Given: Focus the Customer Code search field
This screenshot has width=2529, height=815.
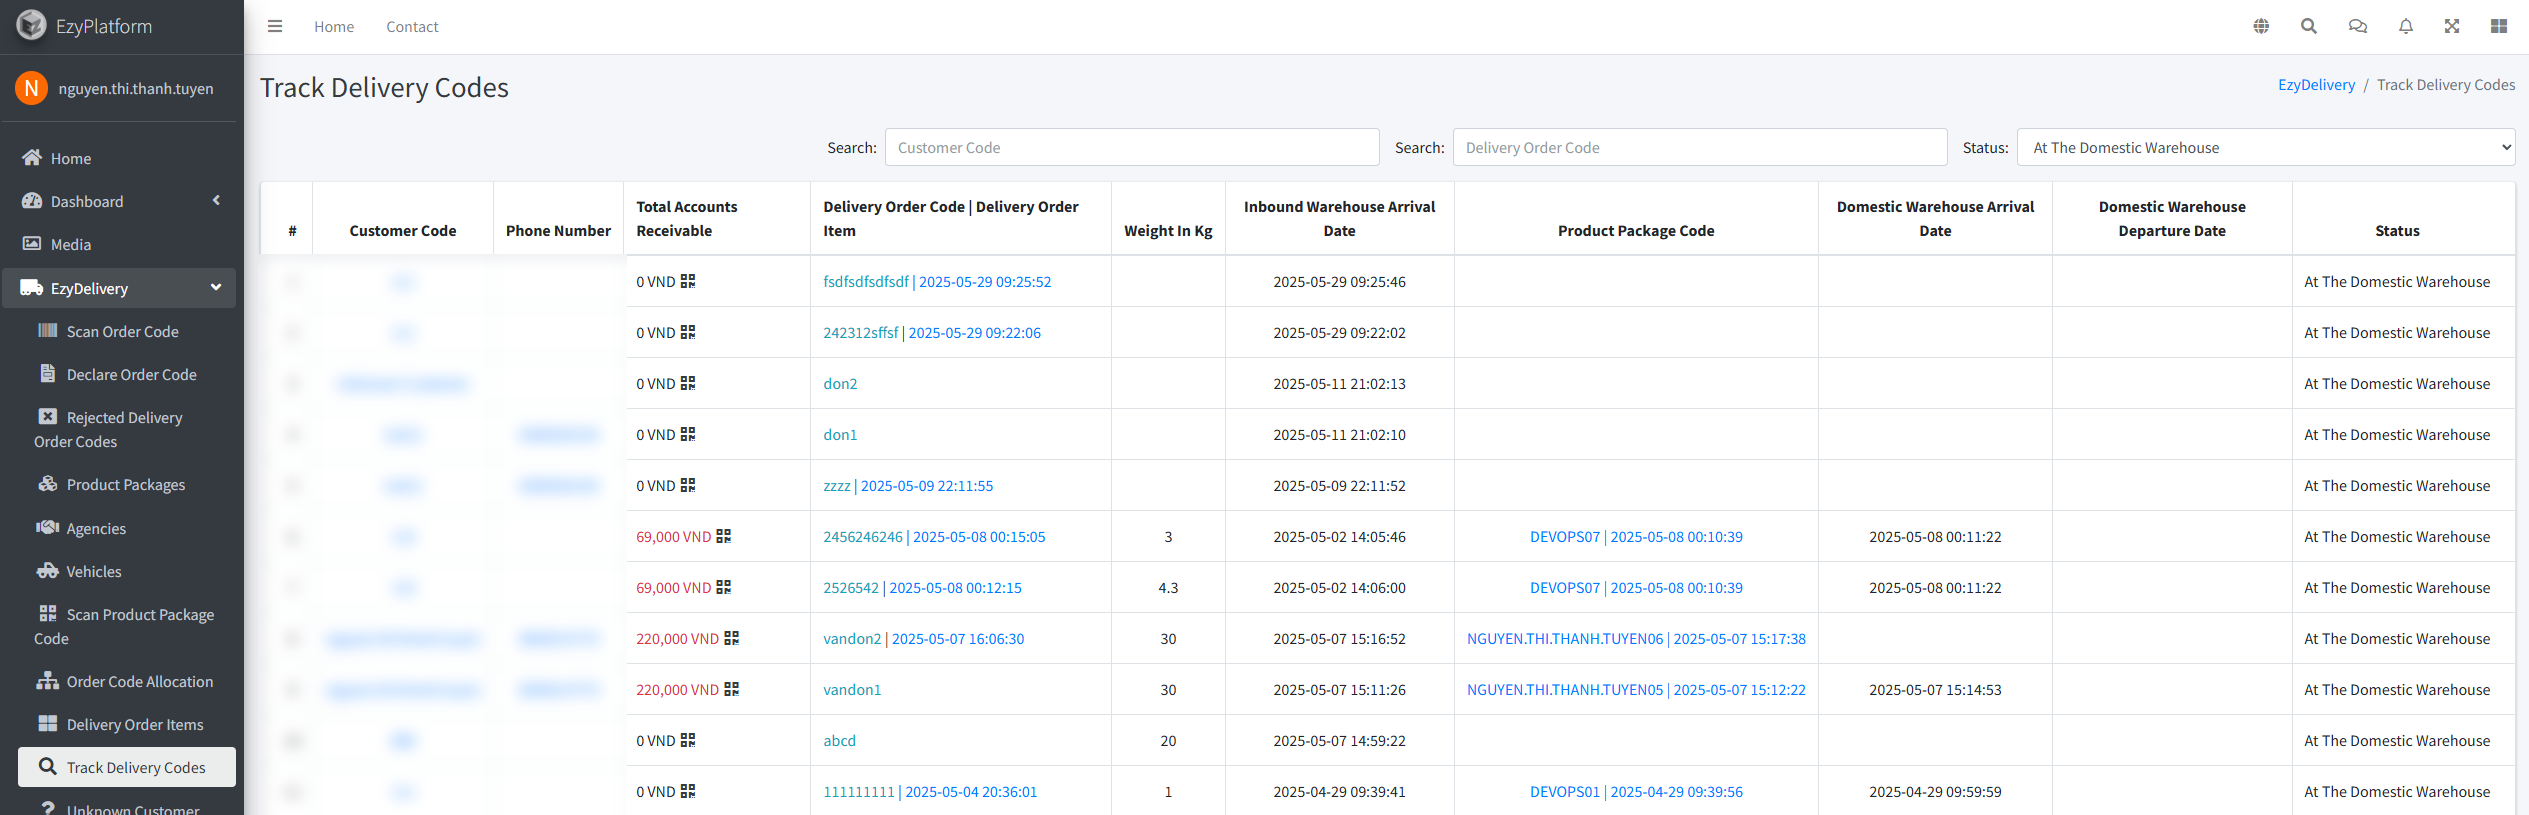Looking at the screenshot, I should pos(1132,147).
